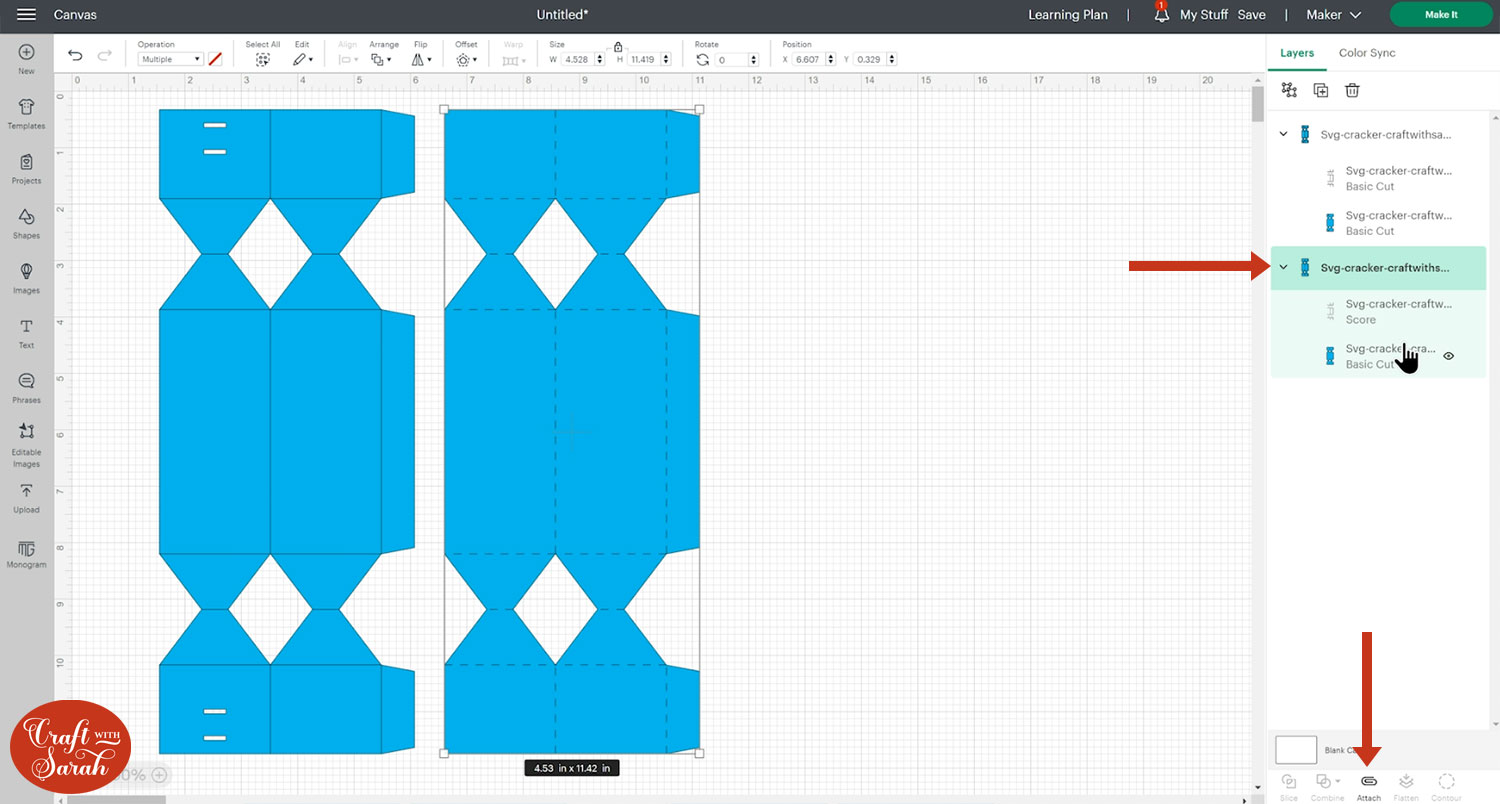
Task: Open the operation color swatch
Action: [x=215, y=60]
